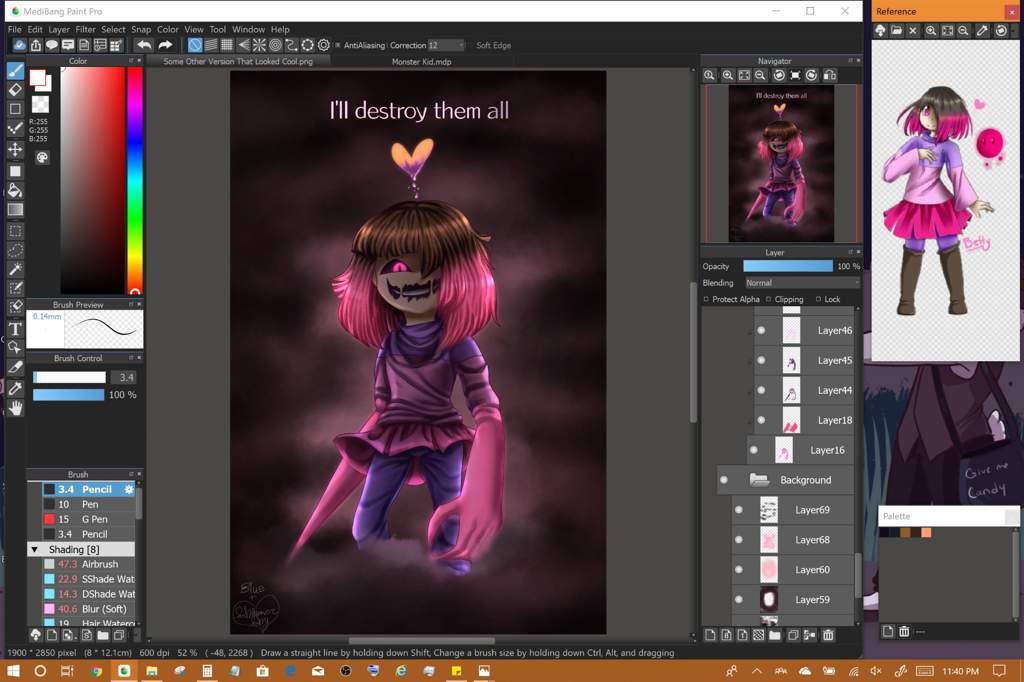Toggle the Protect Alpha checkbox
The height and width of the screenshot is (682, 1024).
click(x=706, y=299)
